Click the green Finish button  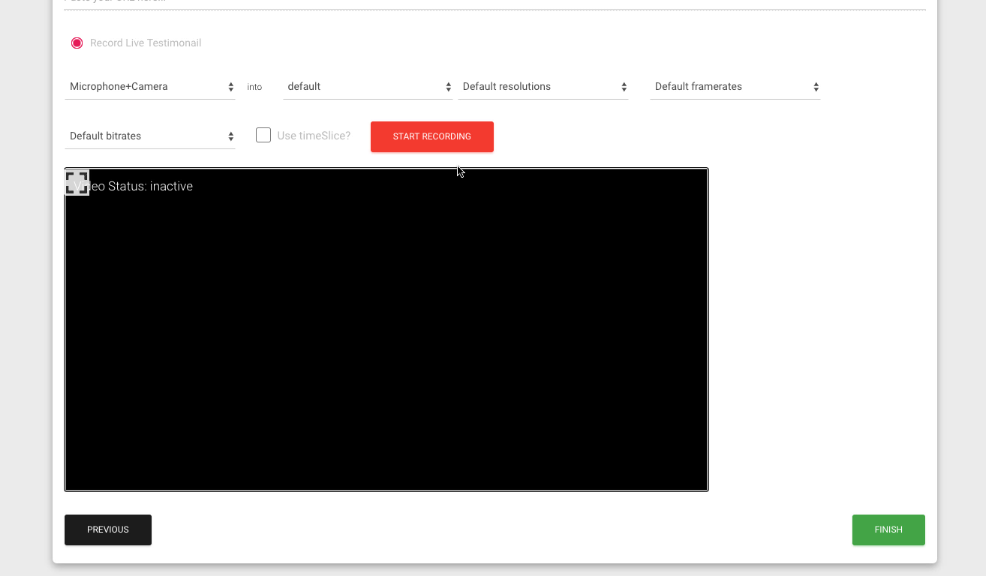pyautogui.click(x=889, y=529)
